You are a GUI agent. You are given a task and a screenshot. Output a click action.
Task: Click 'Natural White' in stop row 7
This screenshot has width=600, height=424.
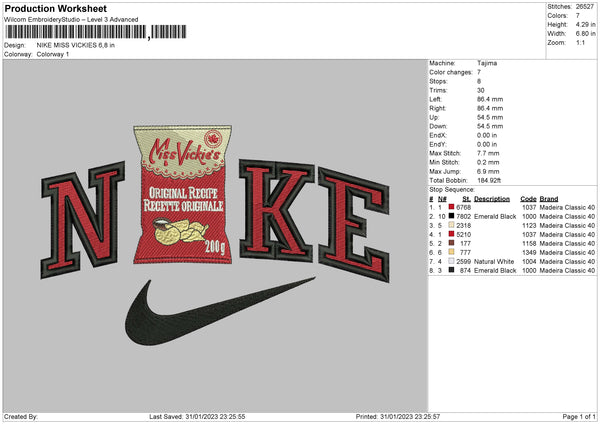pyautogui.click(x=494, y=261)
